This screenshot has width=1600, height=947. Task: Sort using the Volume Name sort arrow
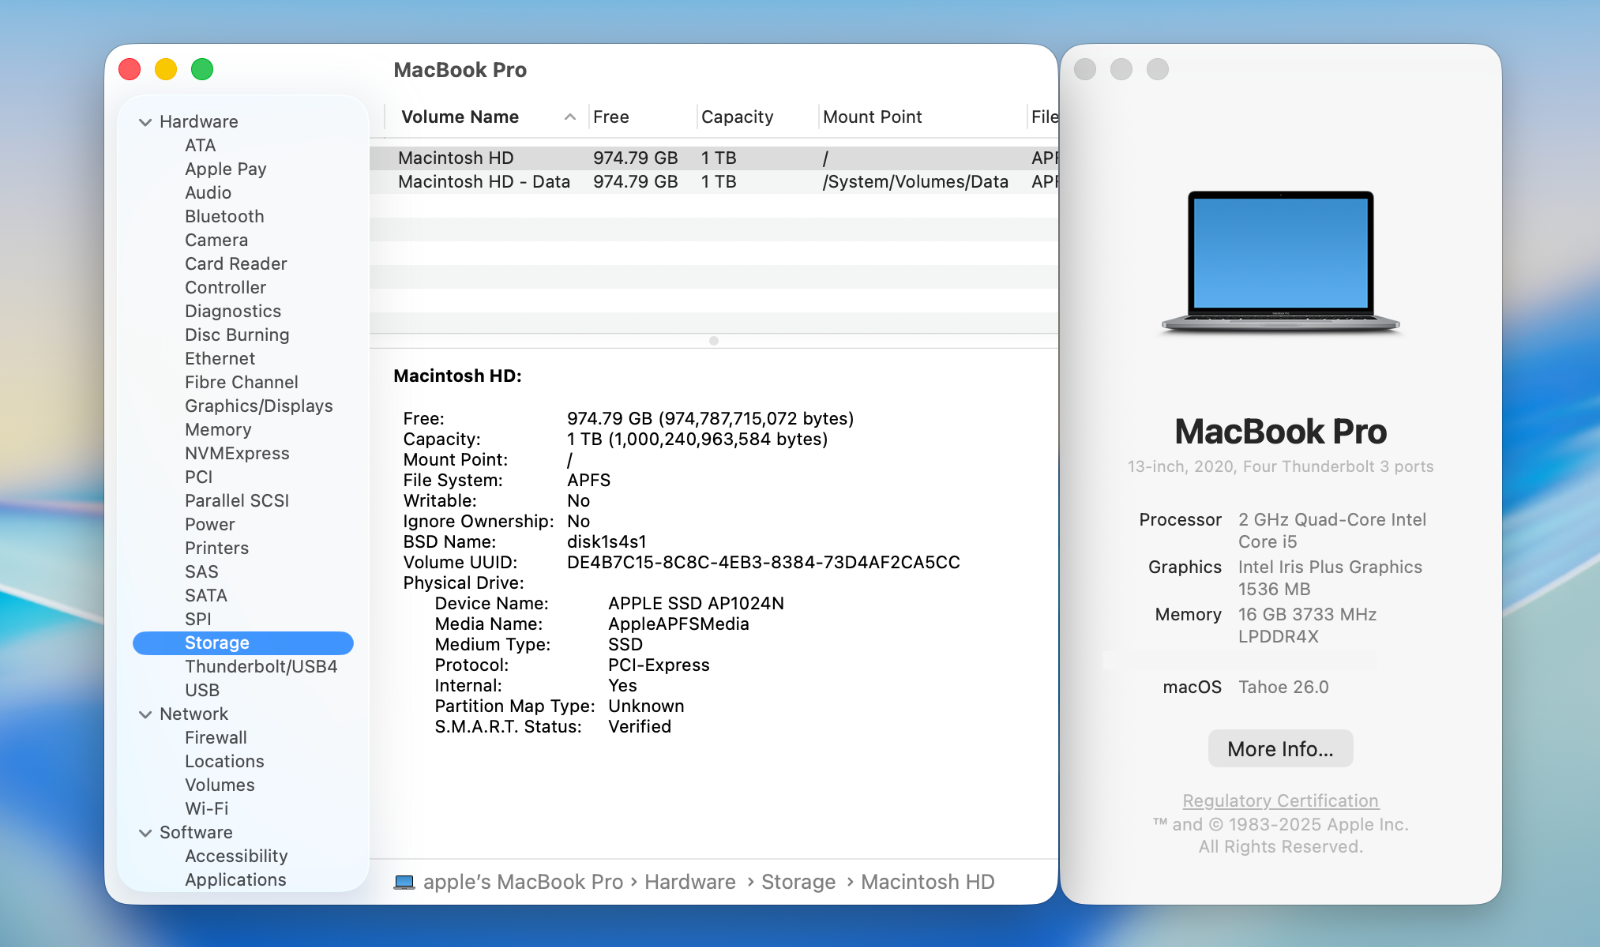(570, 117)
